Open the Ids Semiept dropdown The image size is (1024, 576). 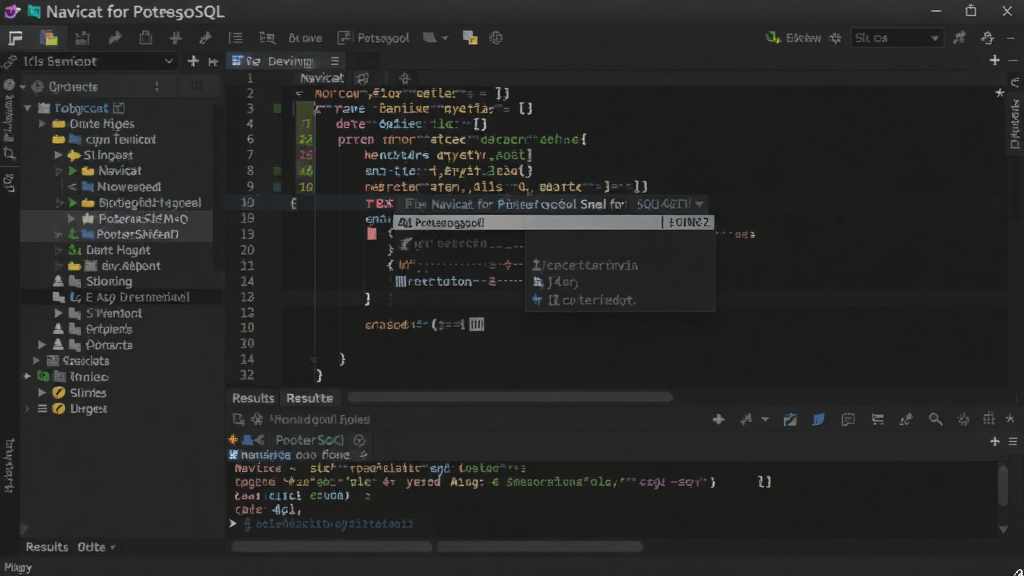[97, 61]
